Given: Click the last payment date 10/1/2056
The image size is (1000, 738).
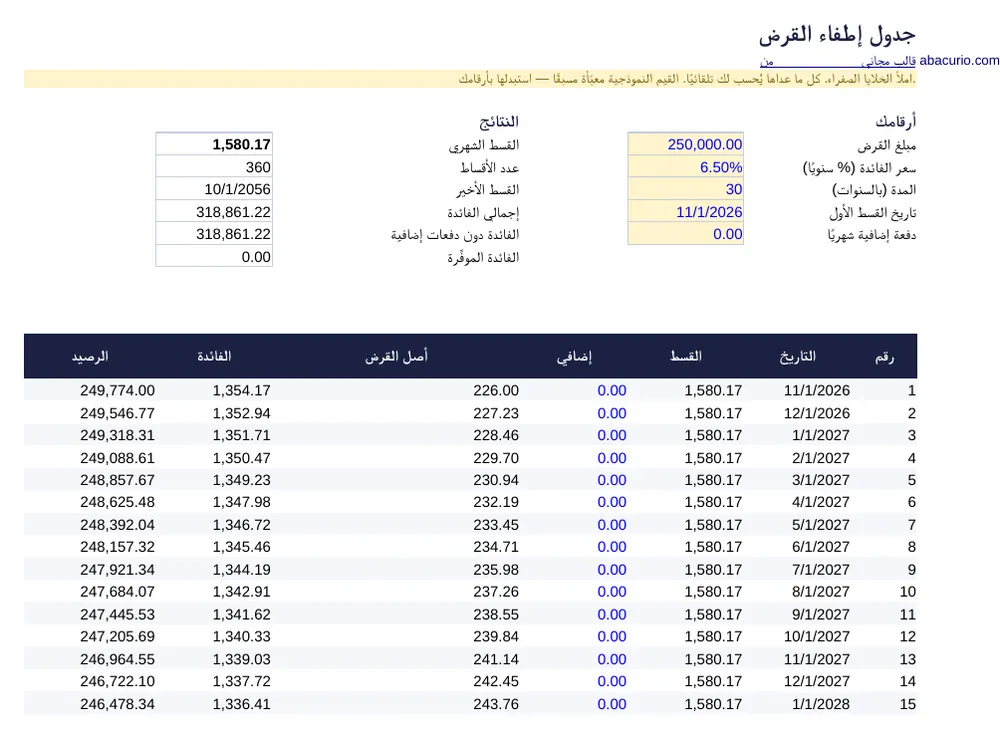Looking at the screenshot, I should (214, 189).
